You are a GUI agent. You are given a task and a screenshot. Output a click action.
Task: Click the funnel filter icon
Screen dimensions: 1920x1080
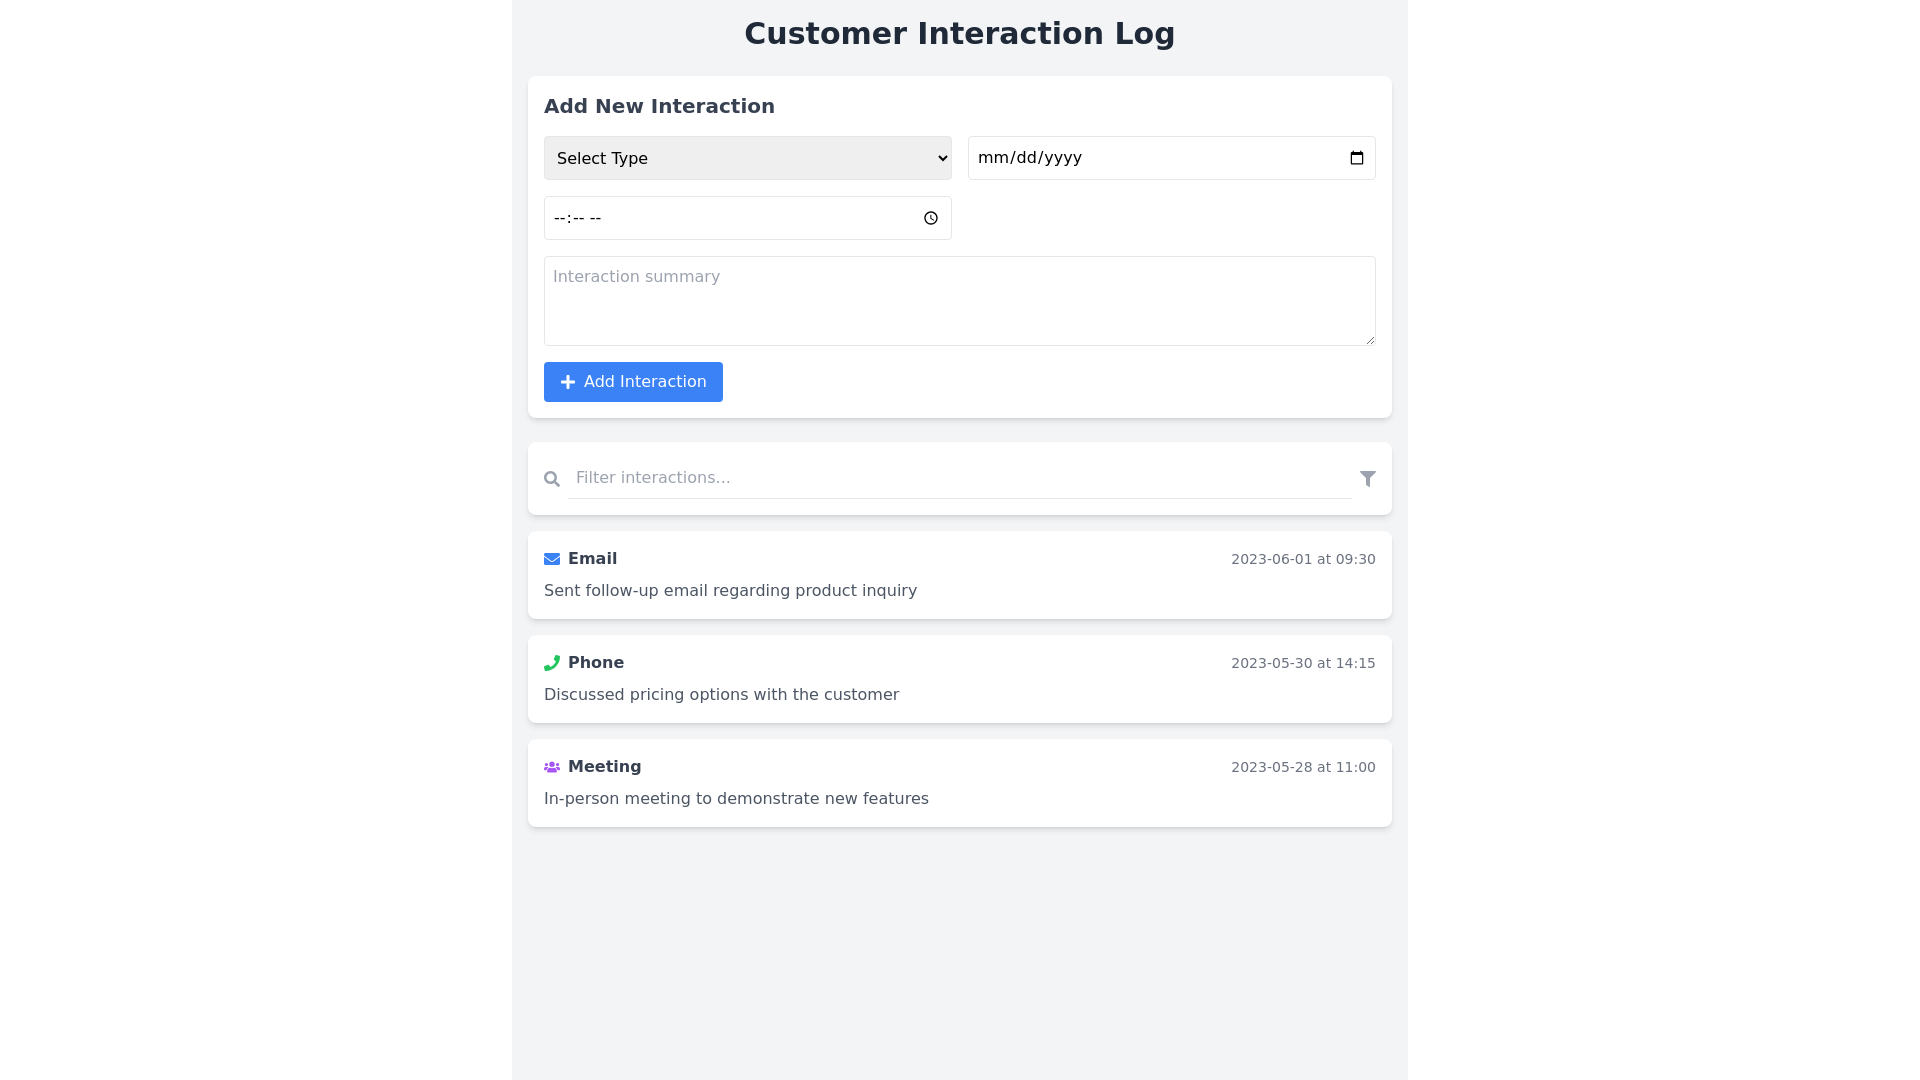(x=1367, y=479)
